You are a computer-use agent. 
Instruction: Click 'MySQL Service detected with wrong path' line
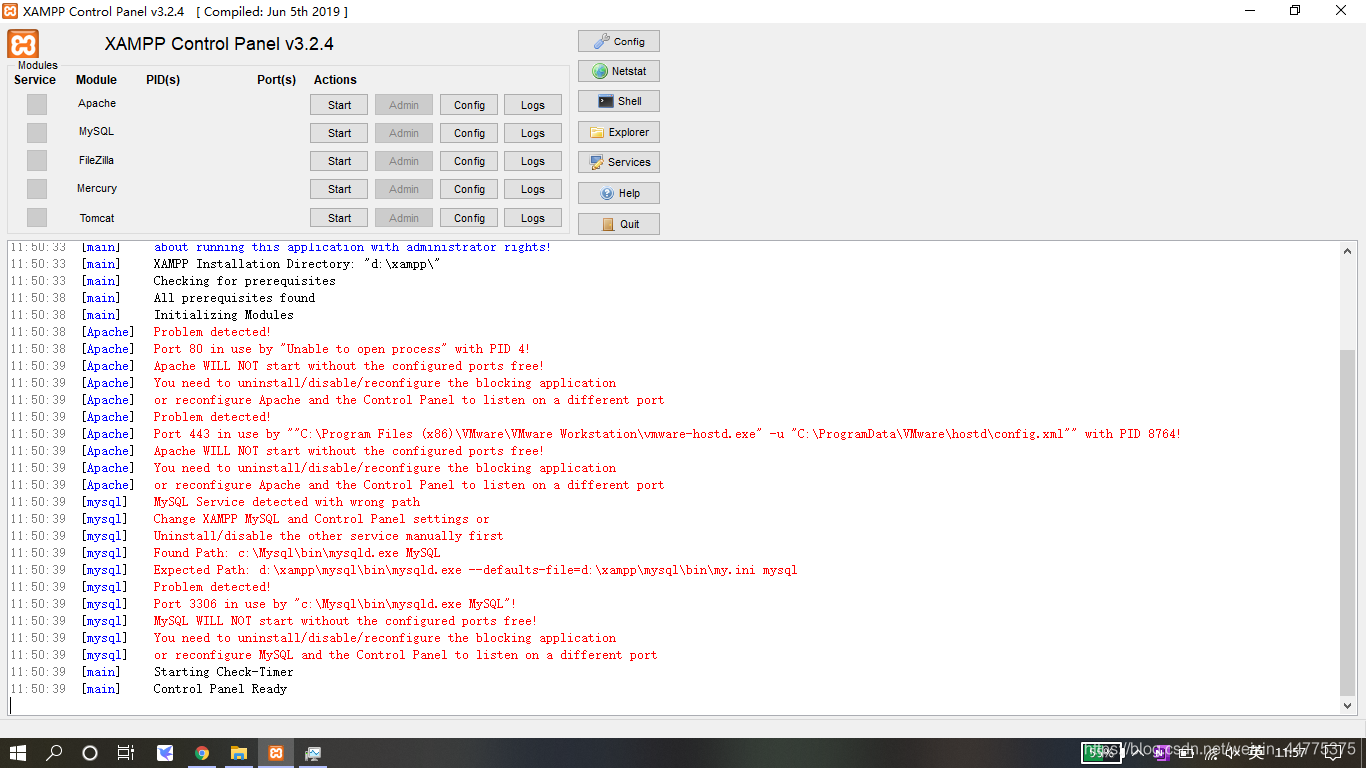click(286, 502)
